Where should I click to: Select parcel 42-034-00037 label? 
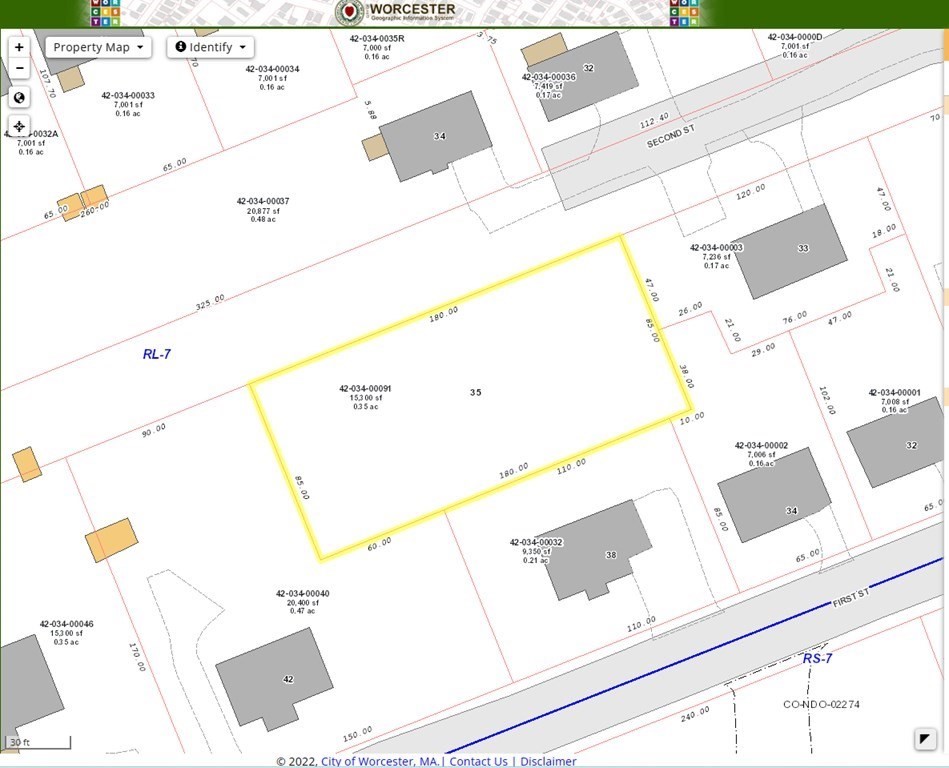[x=263, y=209]
